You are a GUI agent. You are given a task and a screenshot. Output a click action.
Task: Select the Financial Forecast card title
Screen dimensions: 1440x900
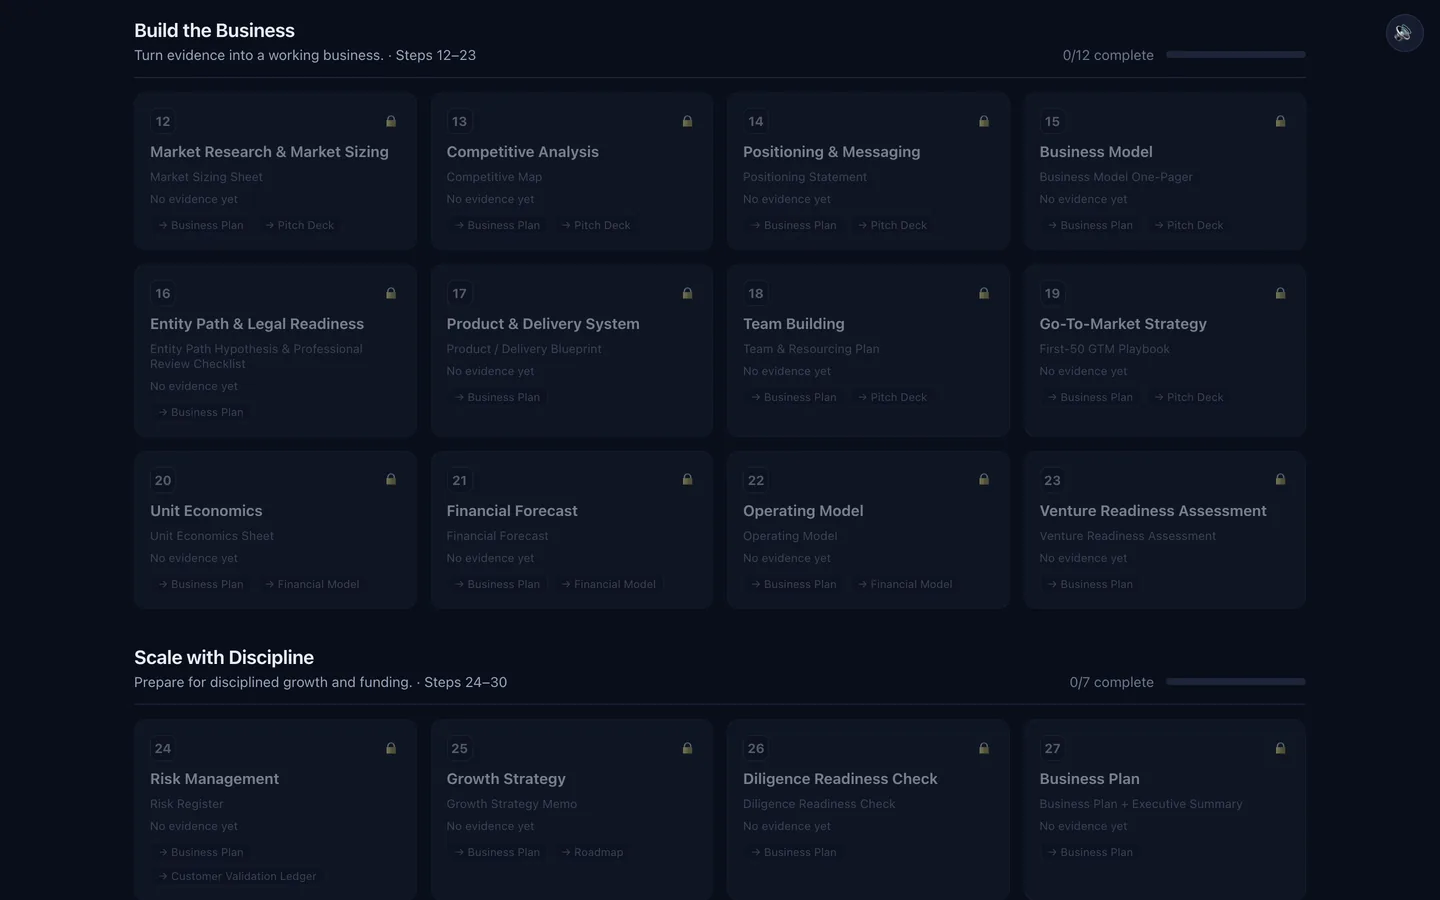[x=512, y=511]
